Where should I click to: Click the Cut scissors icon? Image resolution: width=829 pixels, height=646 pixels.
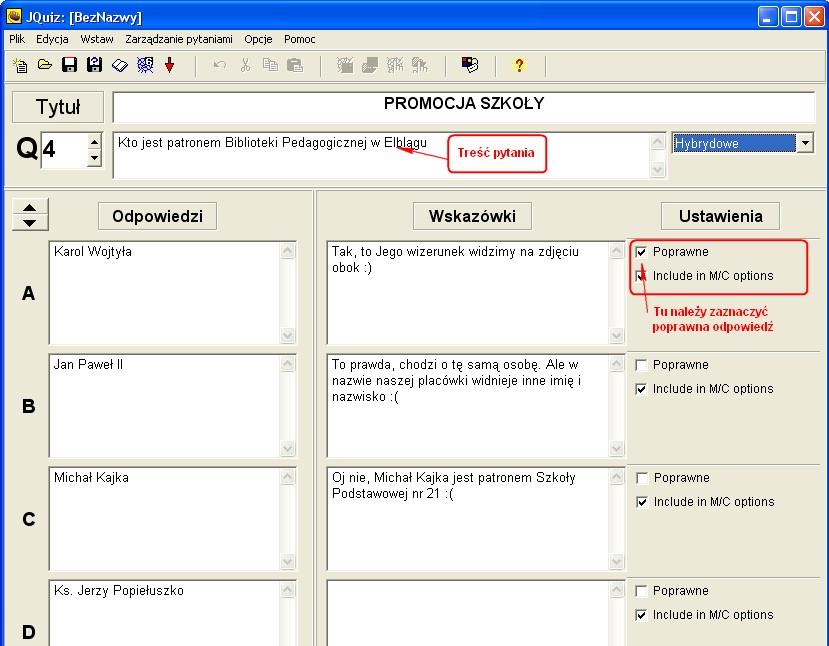(x=245, y=65)
